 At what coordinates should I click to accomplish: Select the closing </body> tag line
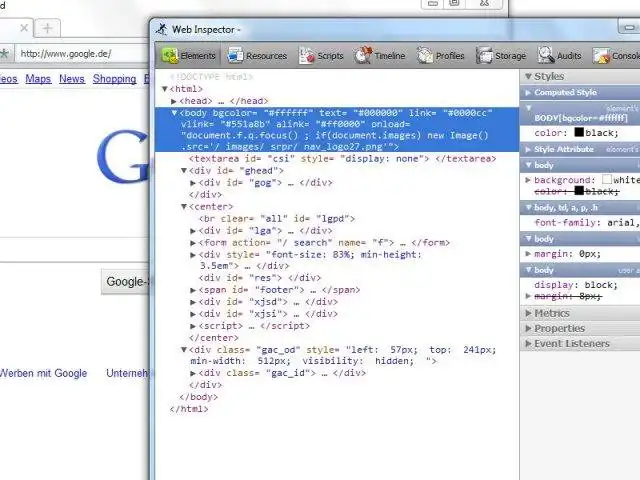(x=198, y=397)
